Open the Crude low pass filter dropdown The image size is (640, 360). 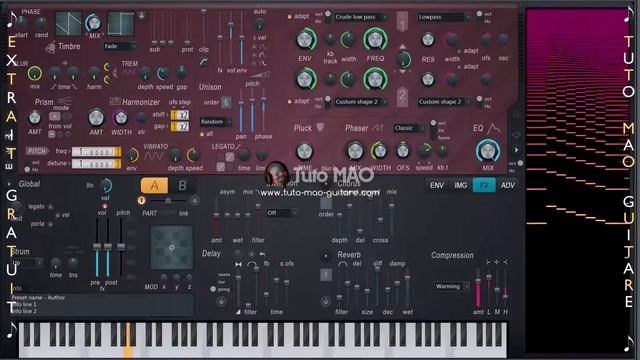[x=361, y=17]
